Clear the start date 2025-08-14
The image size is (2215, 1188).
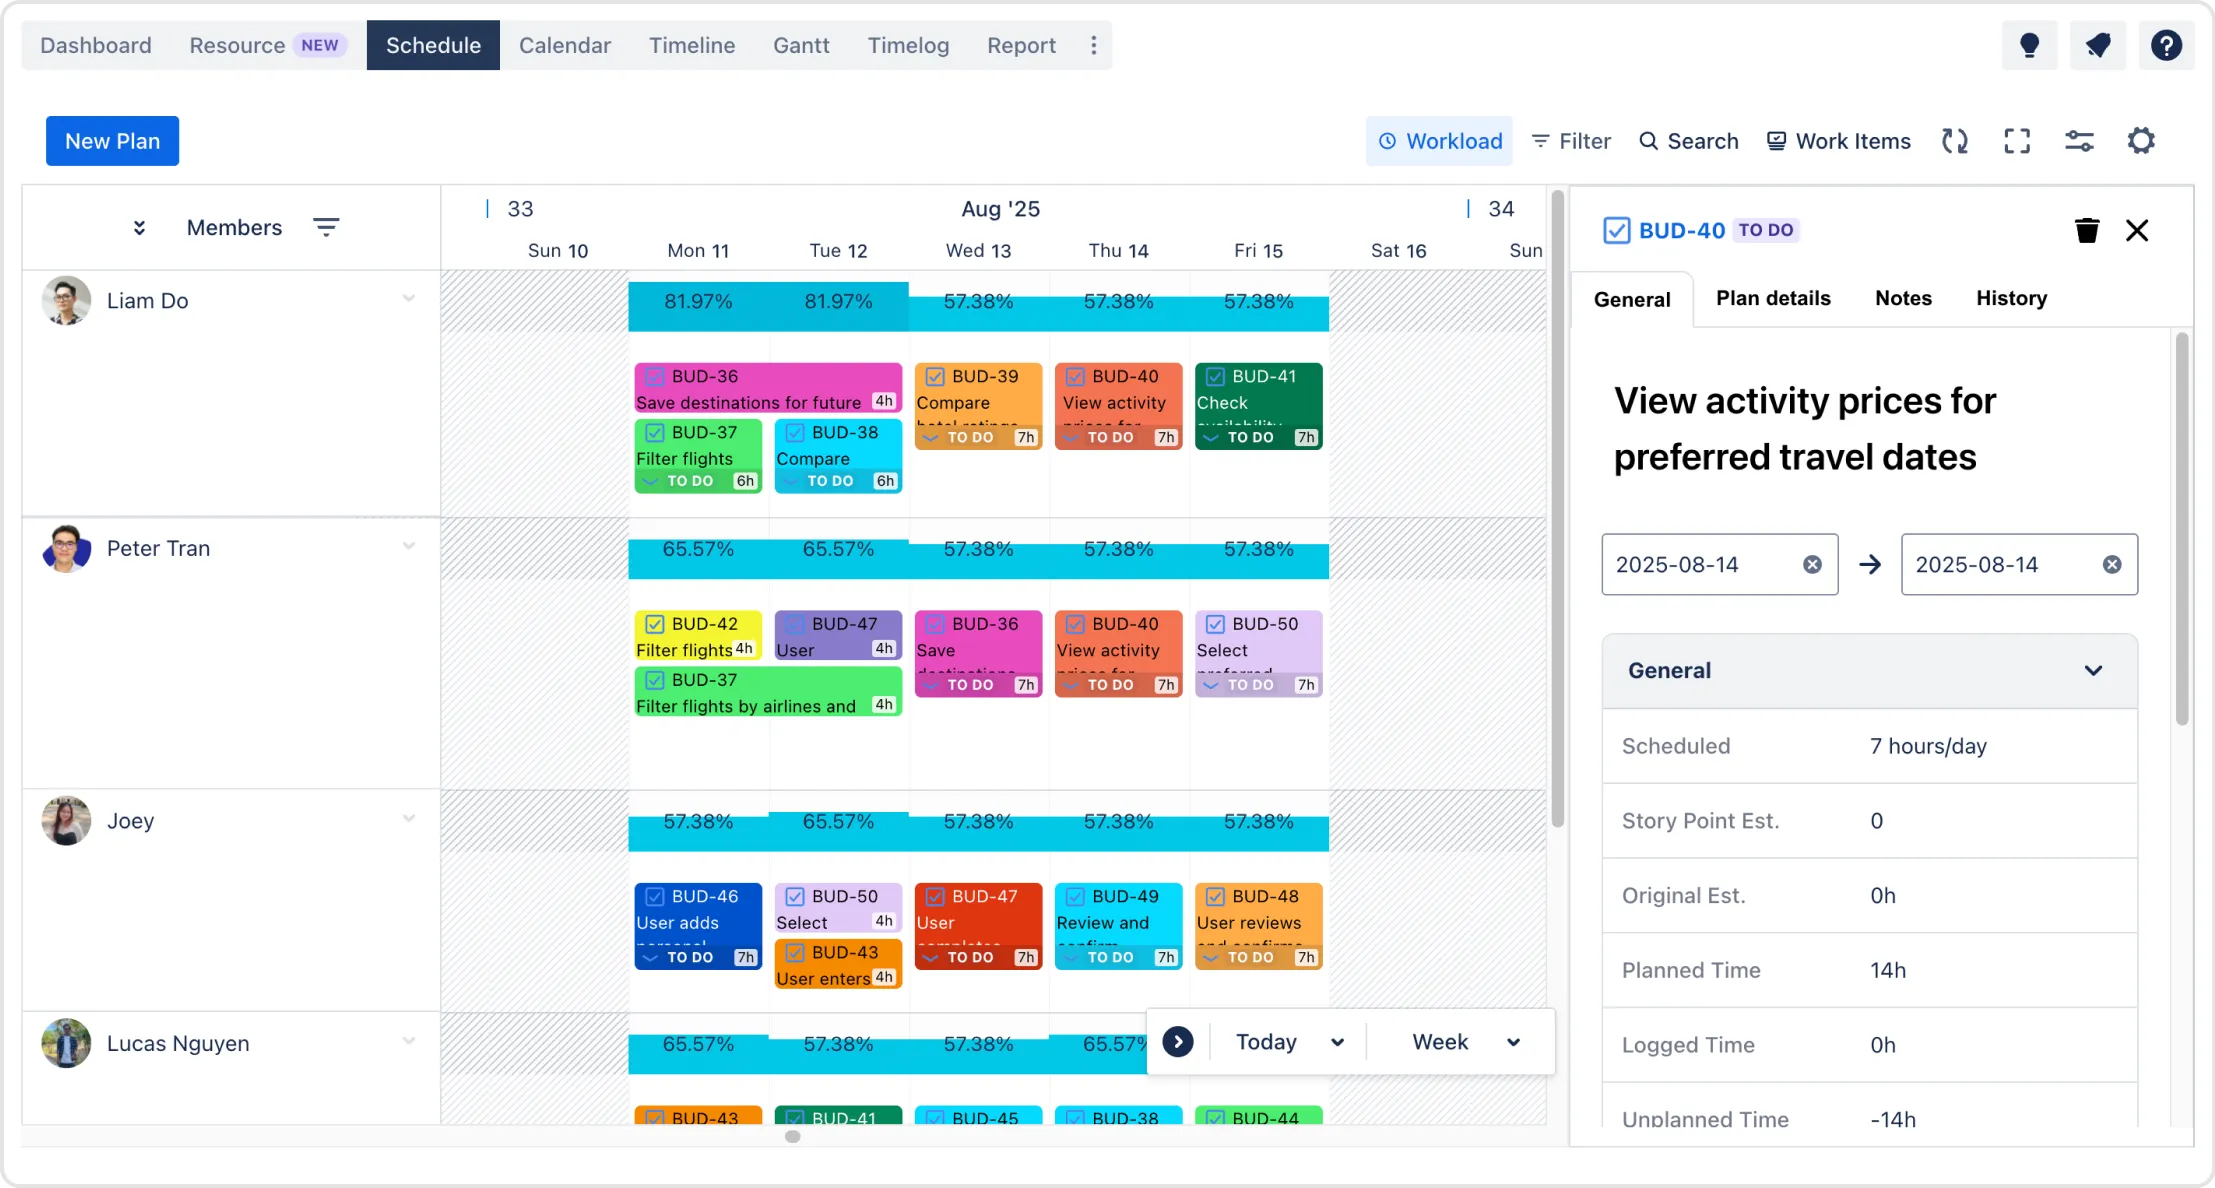pyautogui.click(x=1812, y=565)
